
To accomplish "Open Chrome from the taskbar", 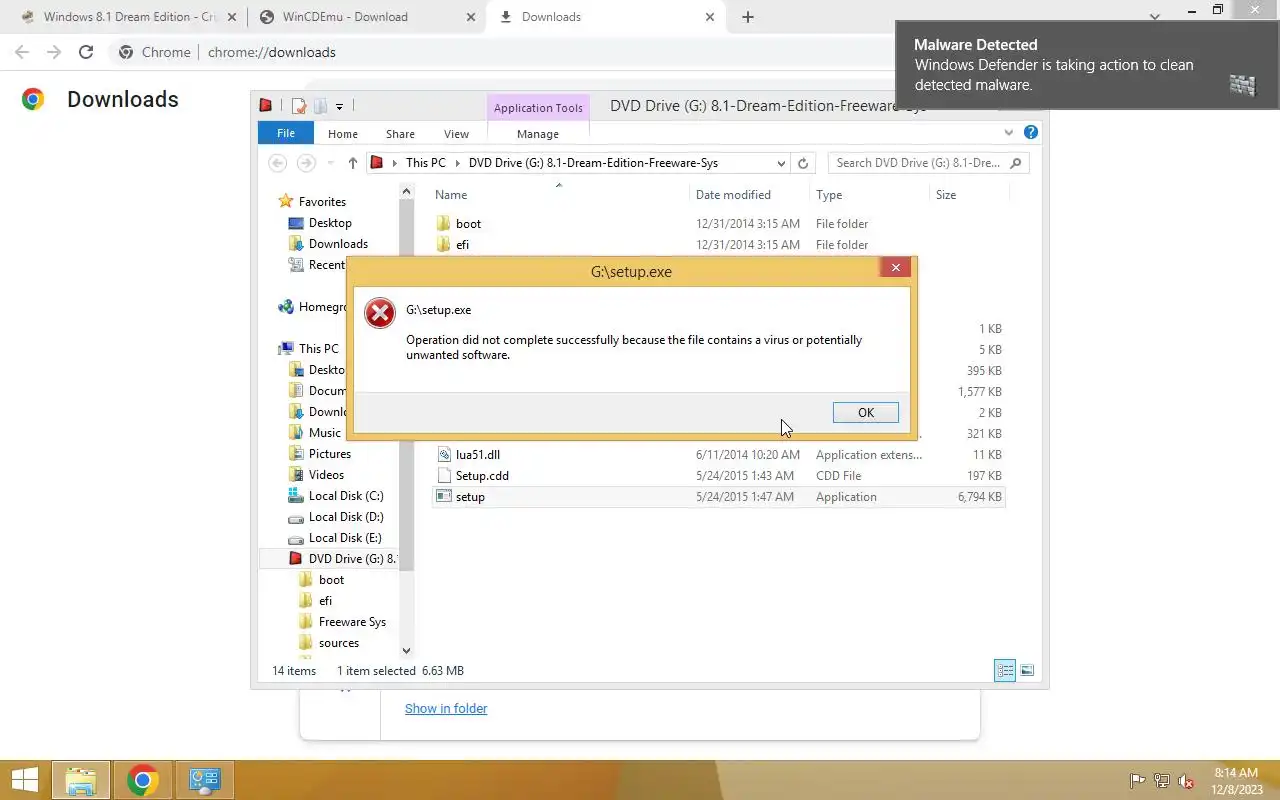I will click(143, 780).
